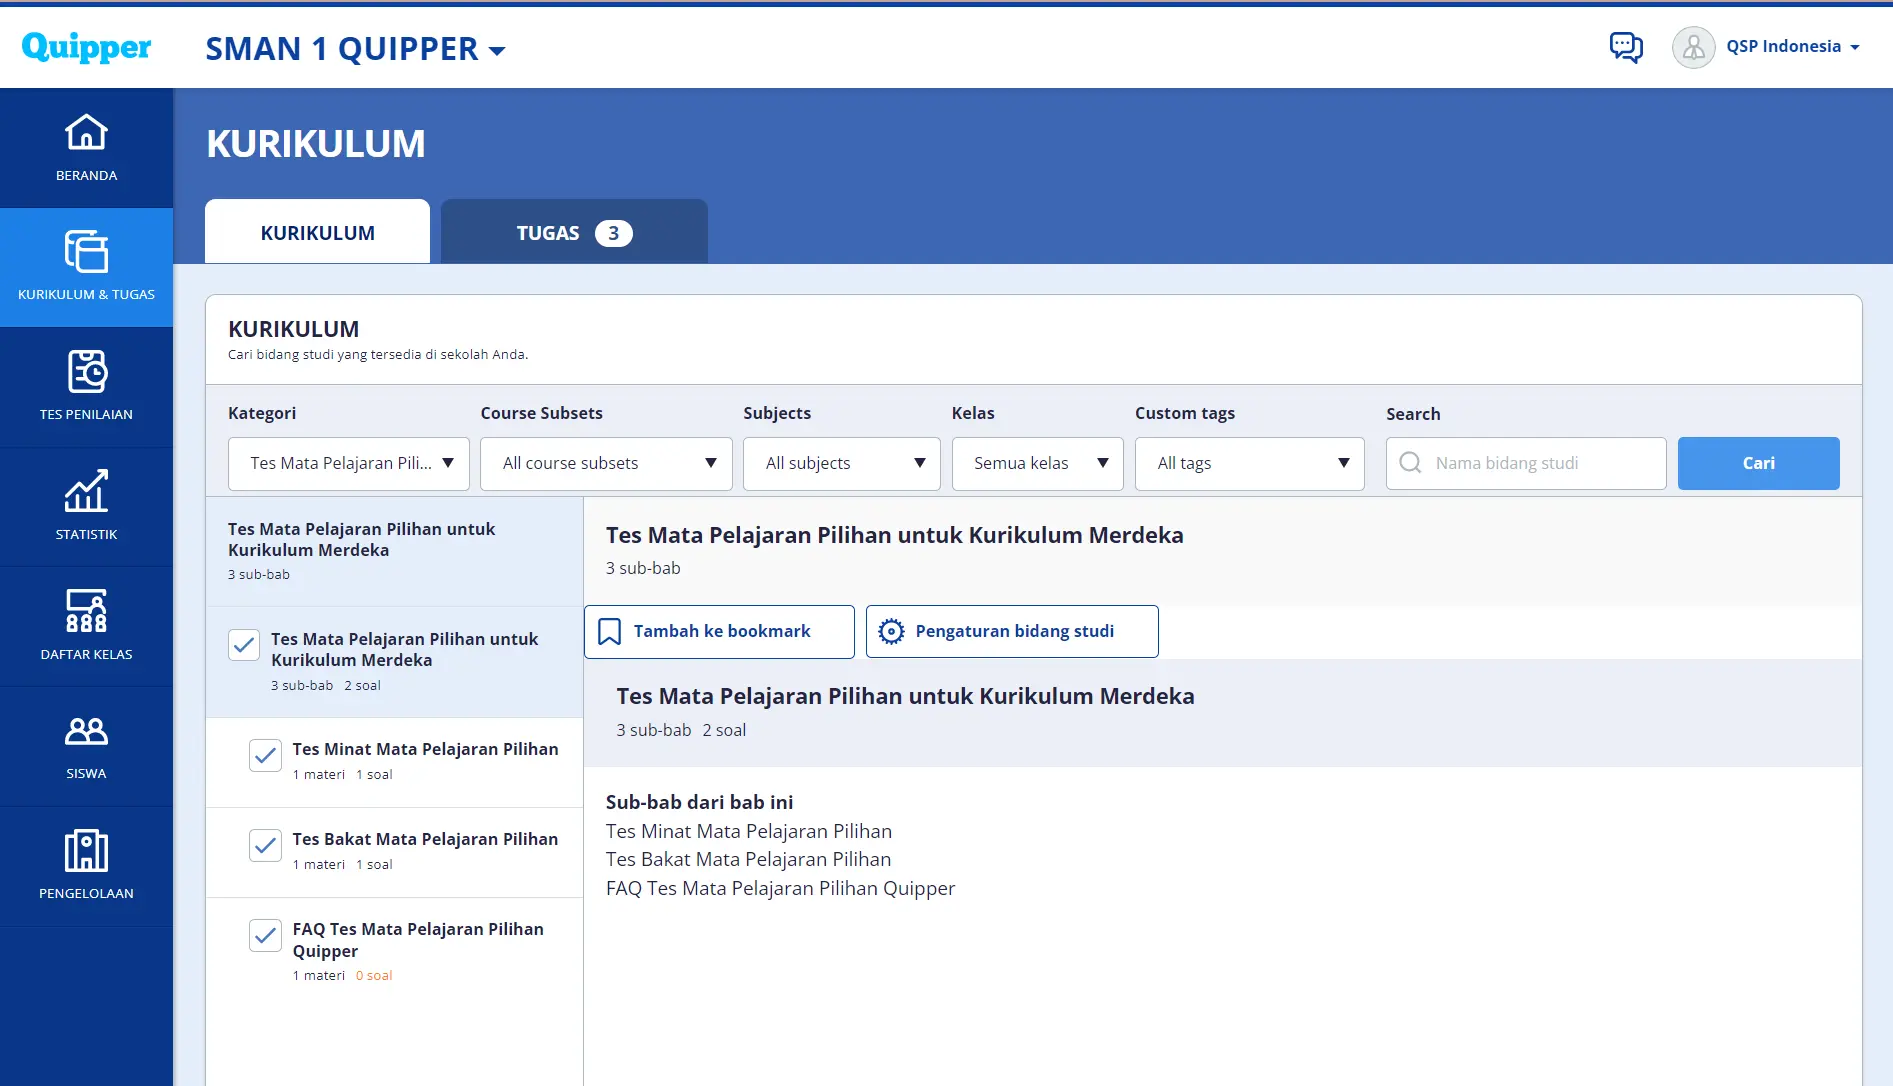Open Pengaturan bidang studi settings

coord(1012,632)
